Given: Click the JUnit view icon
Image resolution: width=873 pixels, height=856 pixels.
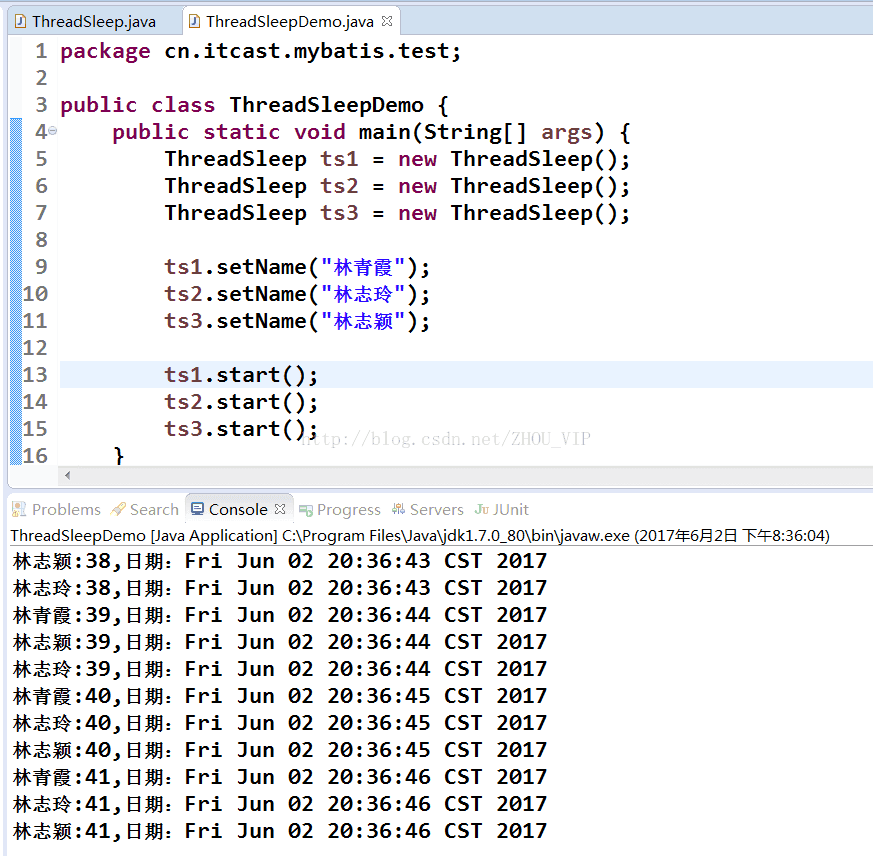Looking at the screenshot, I should pyautogui.click(x=482, y=509).
